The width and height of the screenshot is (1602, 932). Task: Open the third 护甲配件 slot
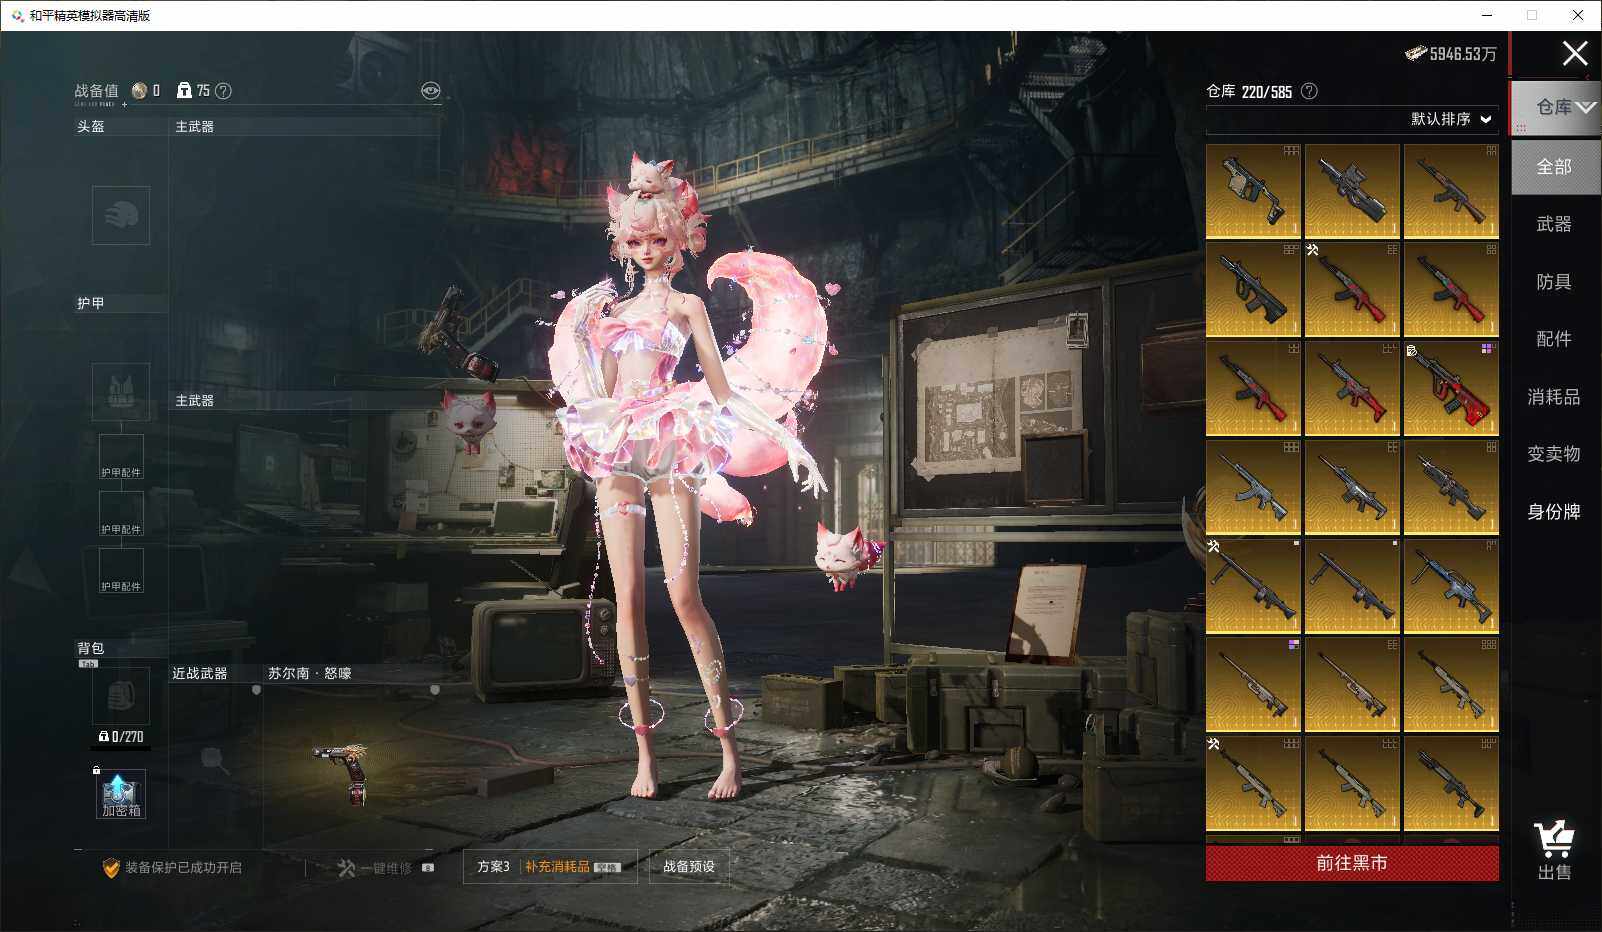click(121, 571)
